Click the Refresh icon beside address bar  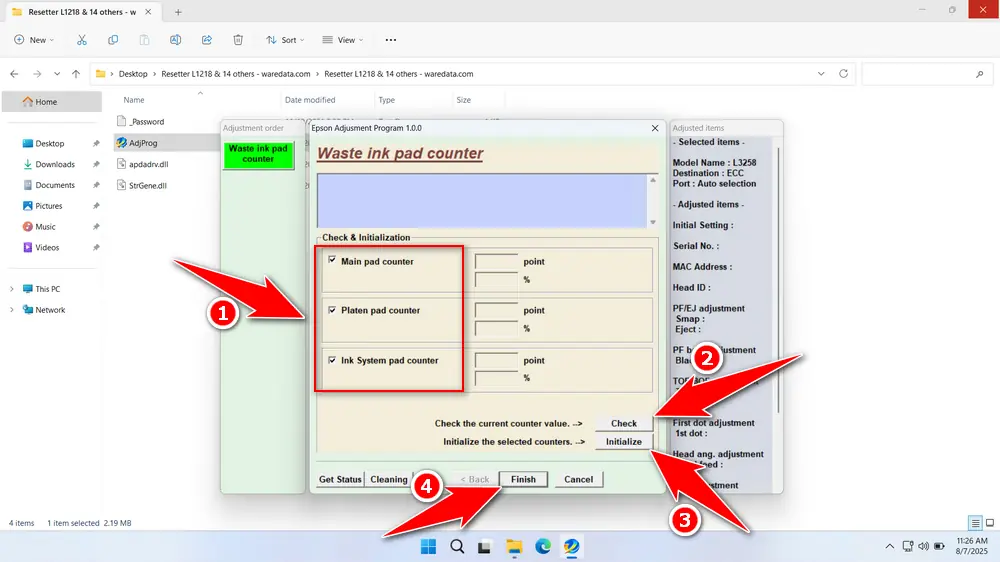click(x=844, y=74)
